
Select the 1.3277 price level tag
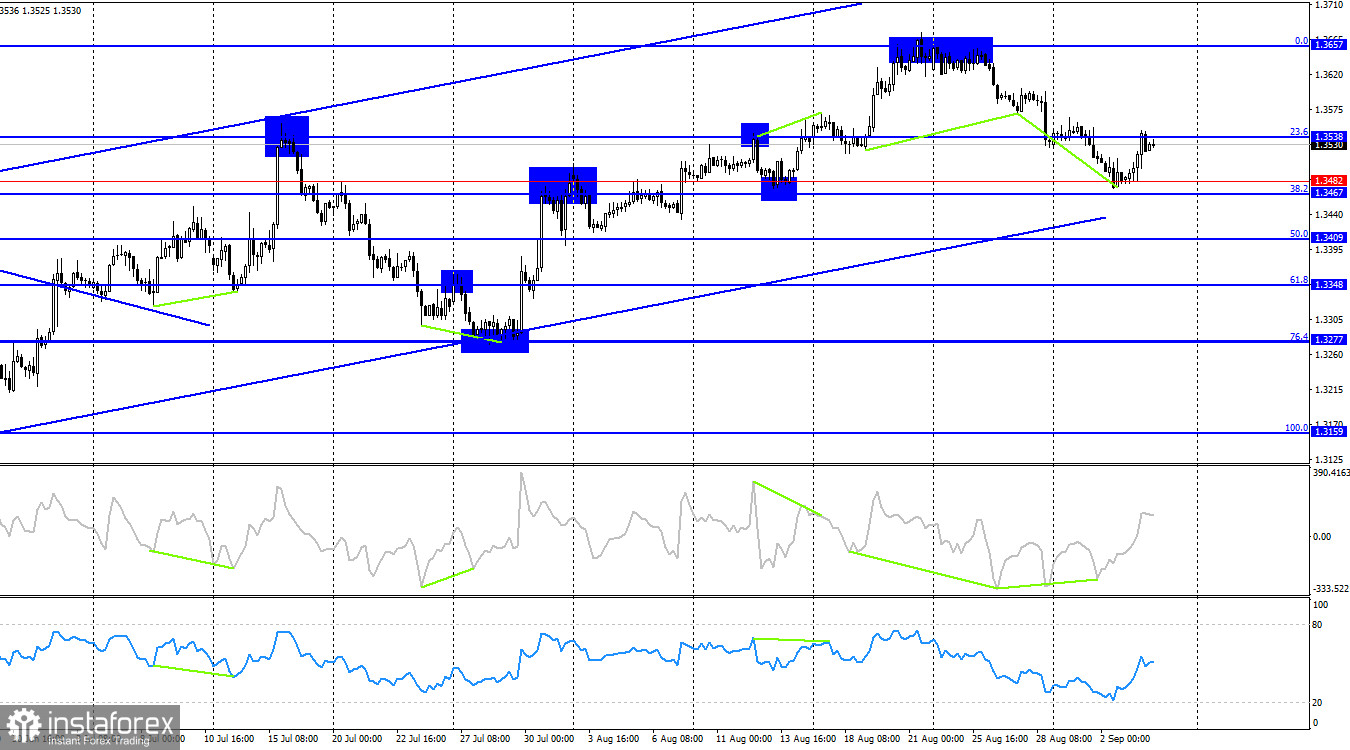1329,340
